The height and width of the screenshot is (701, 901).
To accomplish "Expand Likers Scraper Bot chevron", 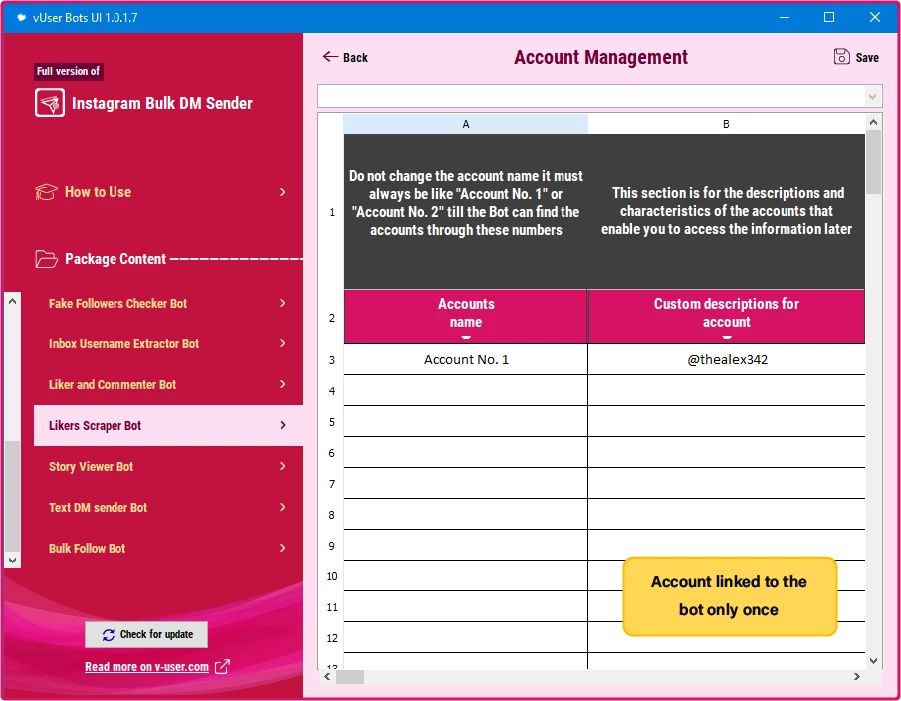I will coord(283,425).
